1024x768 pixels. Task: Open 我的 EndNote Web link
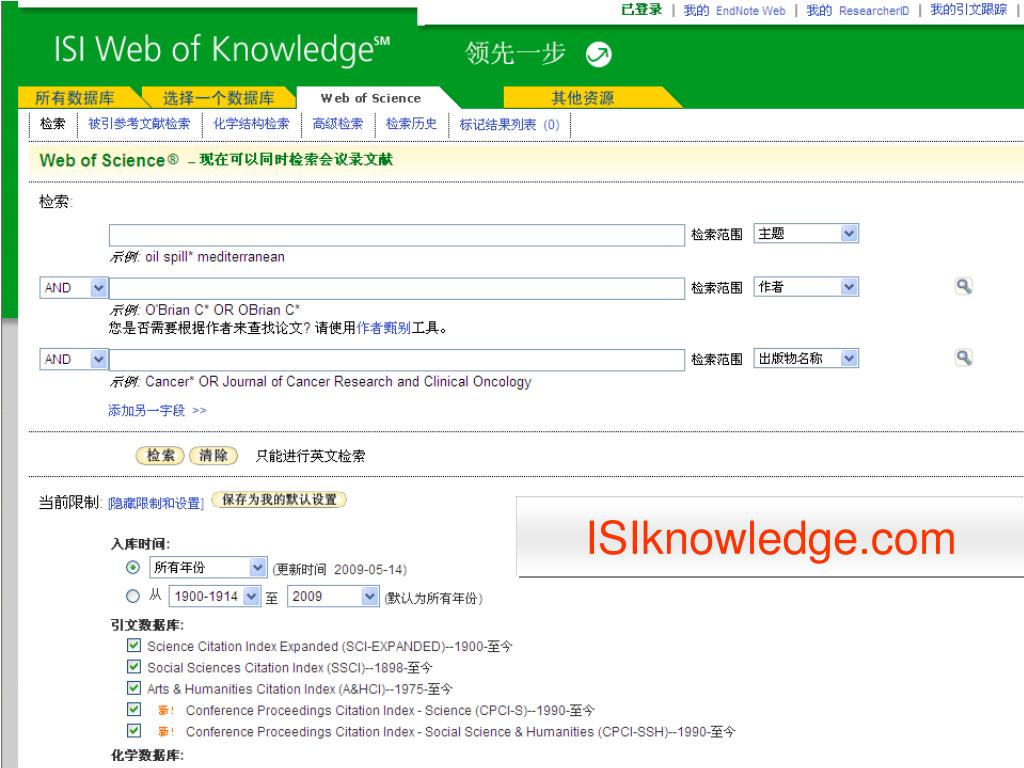pyautogui.click(x=734, y=10)
